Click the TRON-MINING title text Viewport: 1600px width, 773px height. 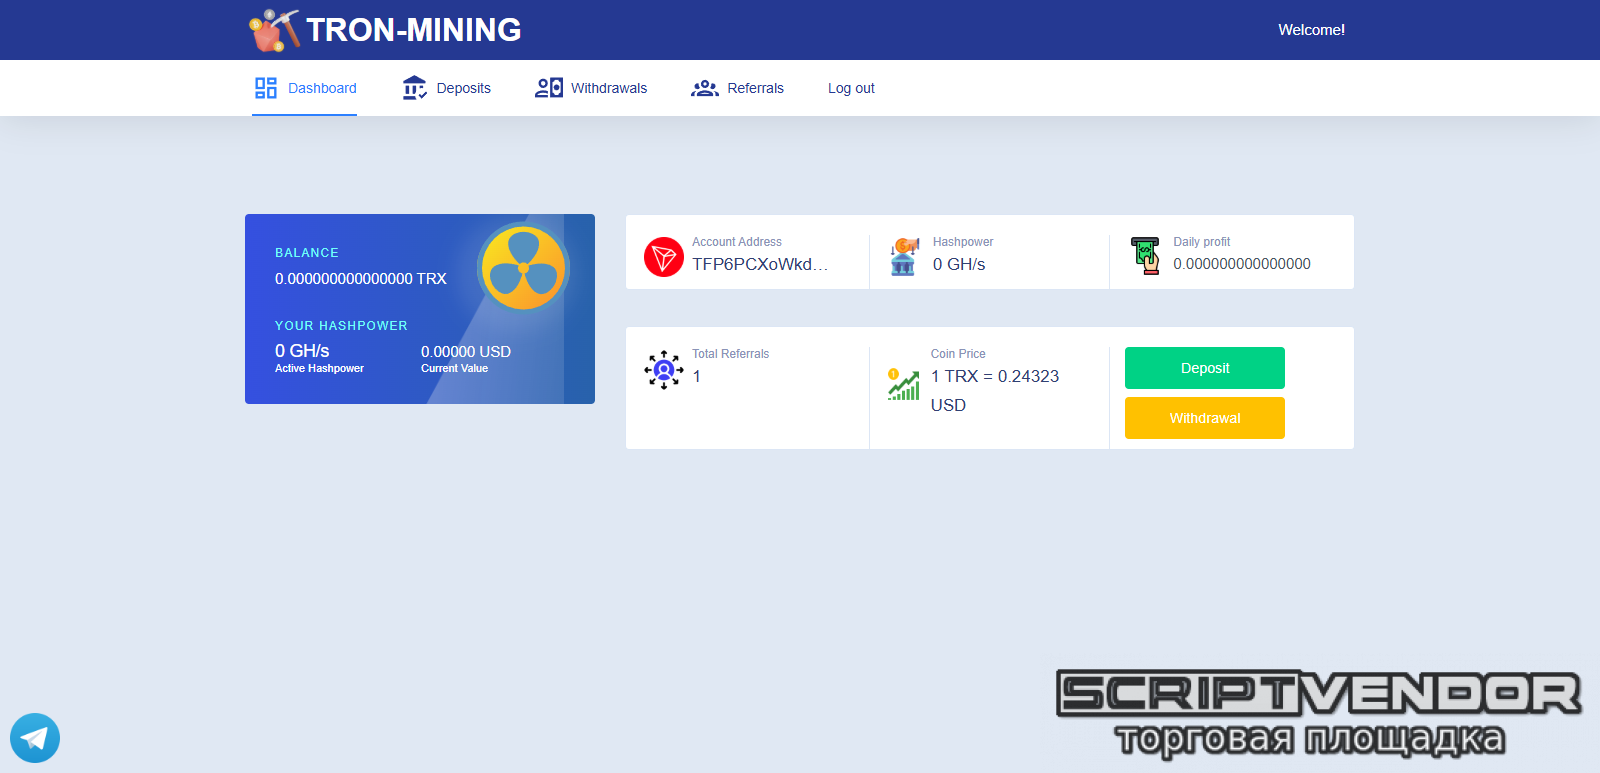[x=413, y=30]
